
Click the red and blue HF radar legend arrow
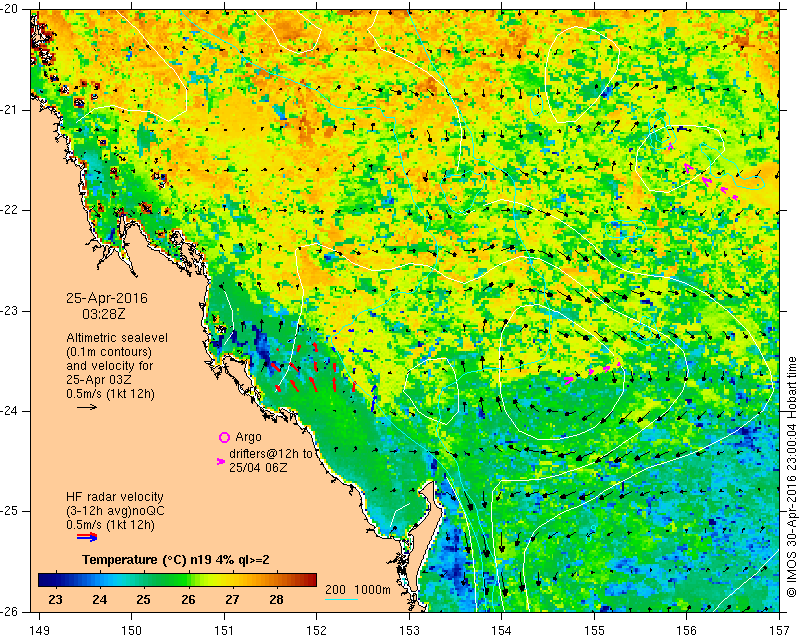click(87, 537)
